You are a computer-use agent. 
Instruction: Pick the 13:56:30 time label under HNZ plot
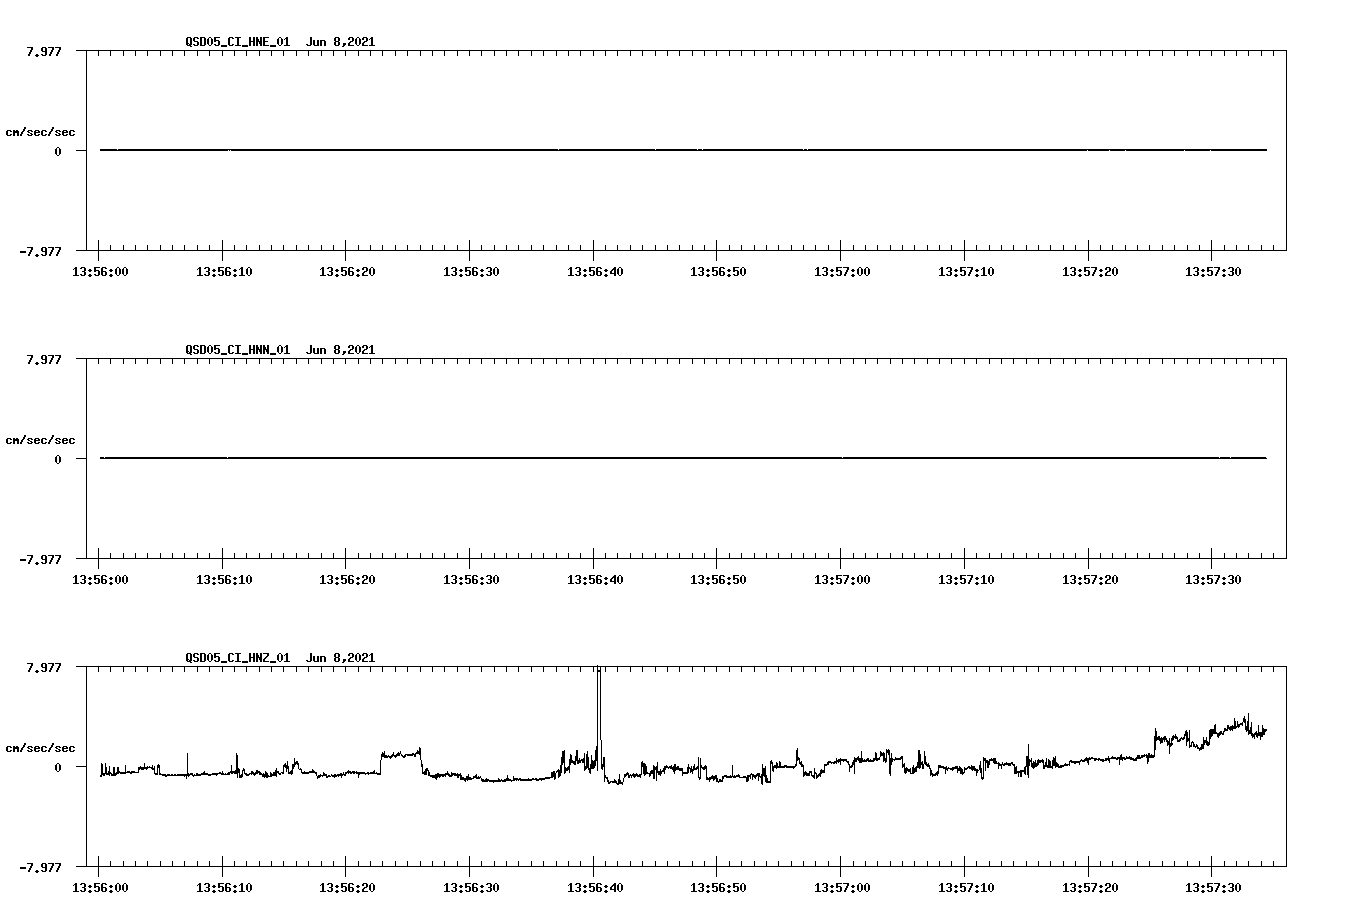[x=471, y=887]
